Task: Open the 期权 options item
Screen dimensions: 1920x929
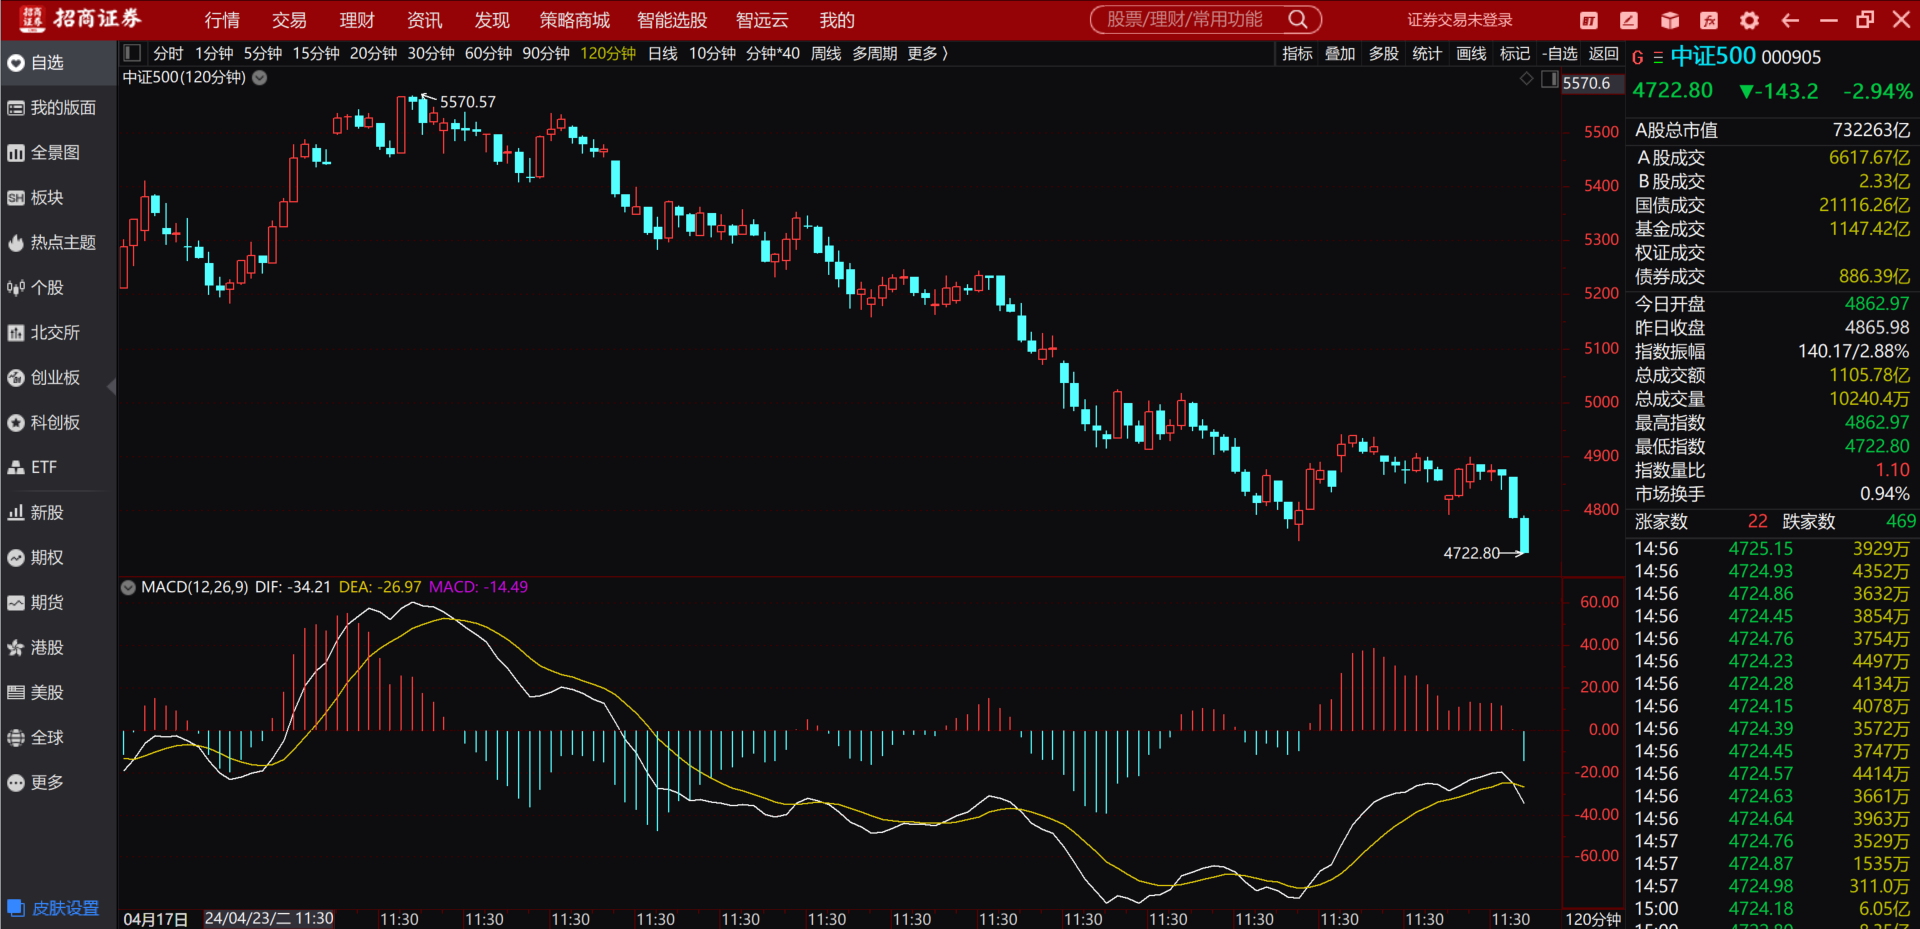Action: pos(58,558)
